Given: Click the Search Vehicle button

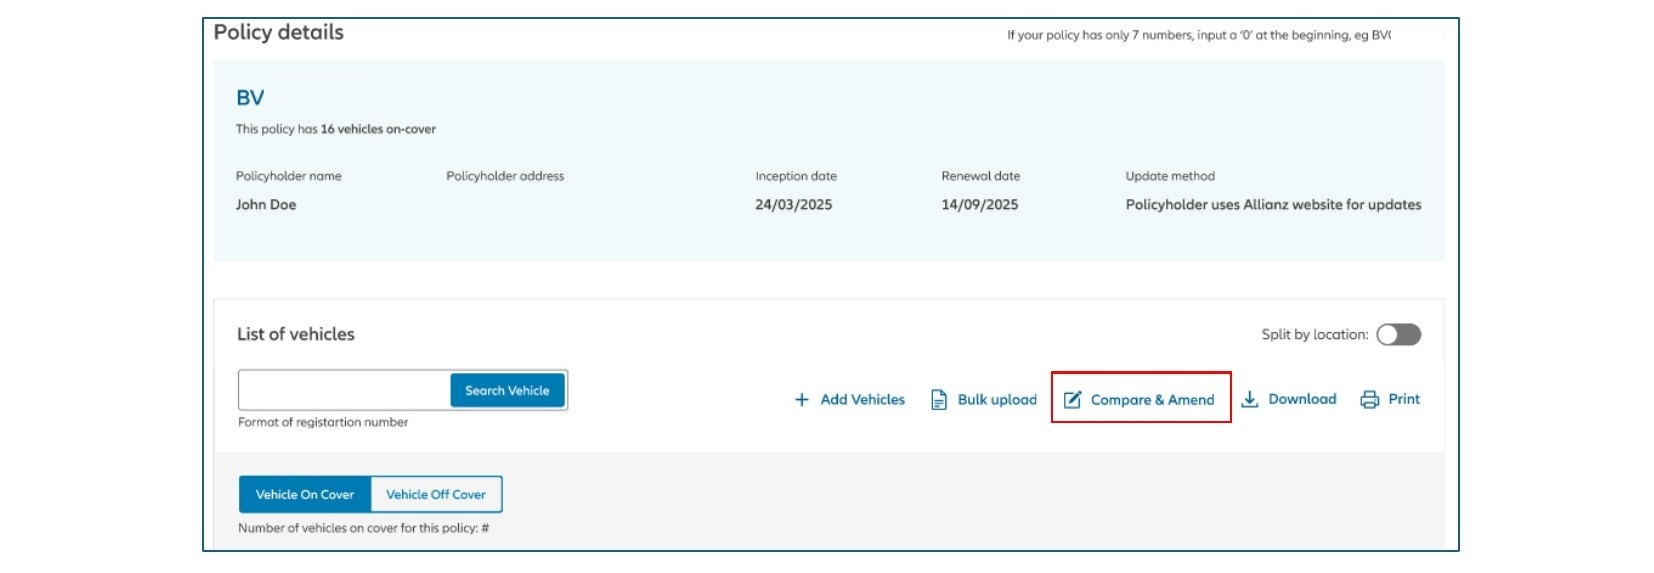Looking at the screenshot, I should tap(507, 390).
